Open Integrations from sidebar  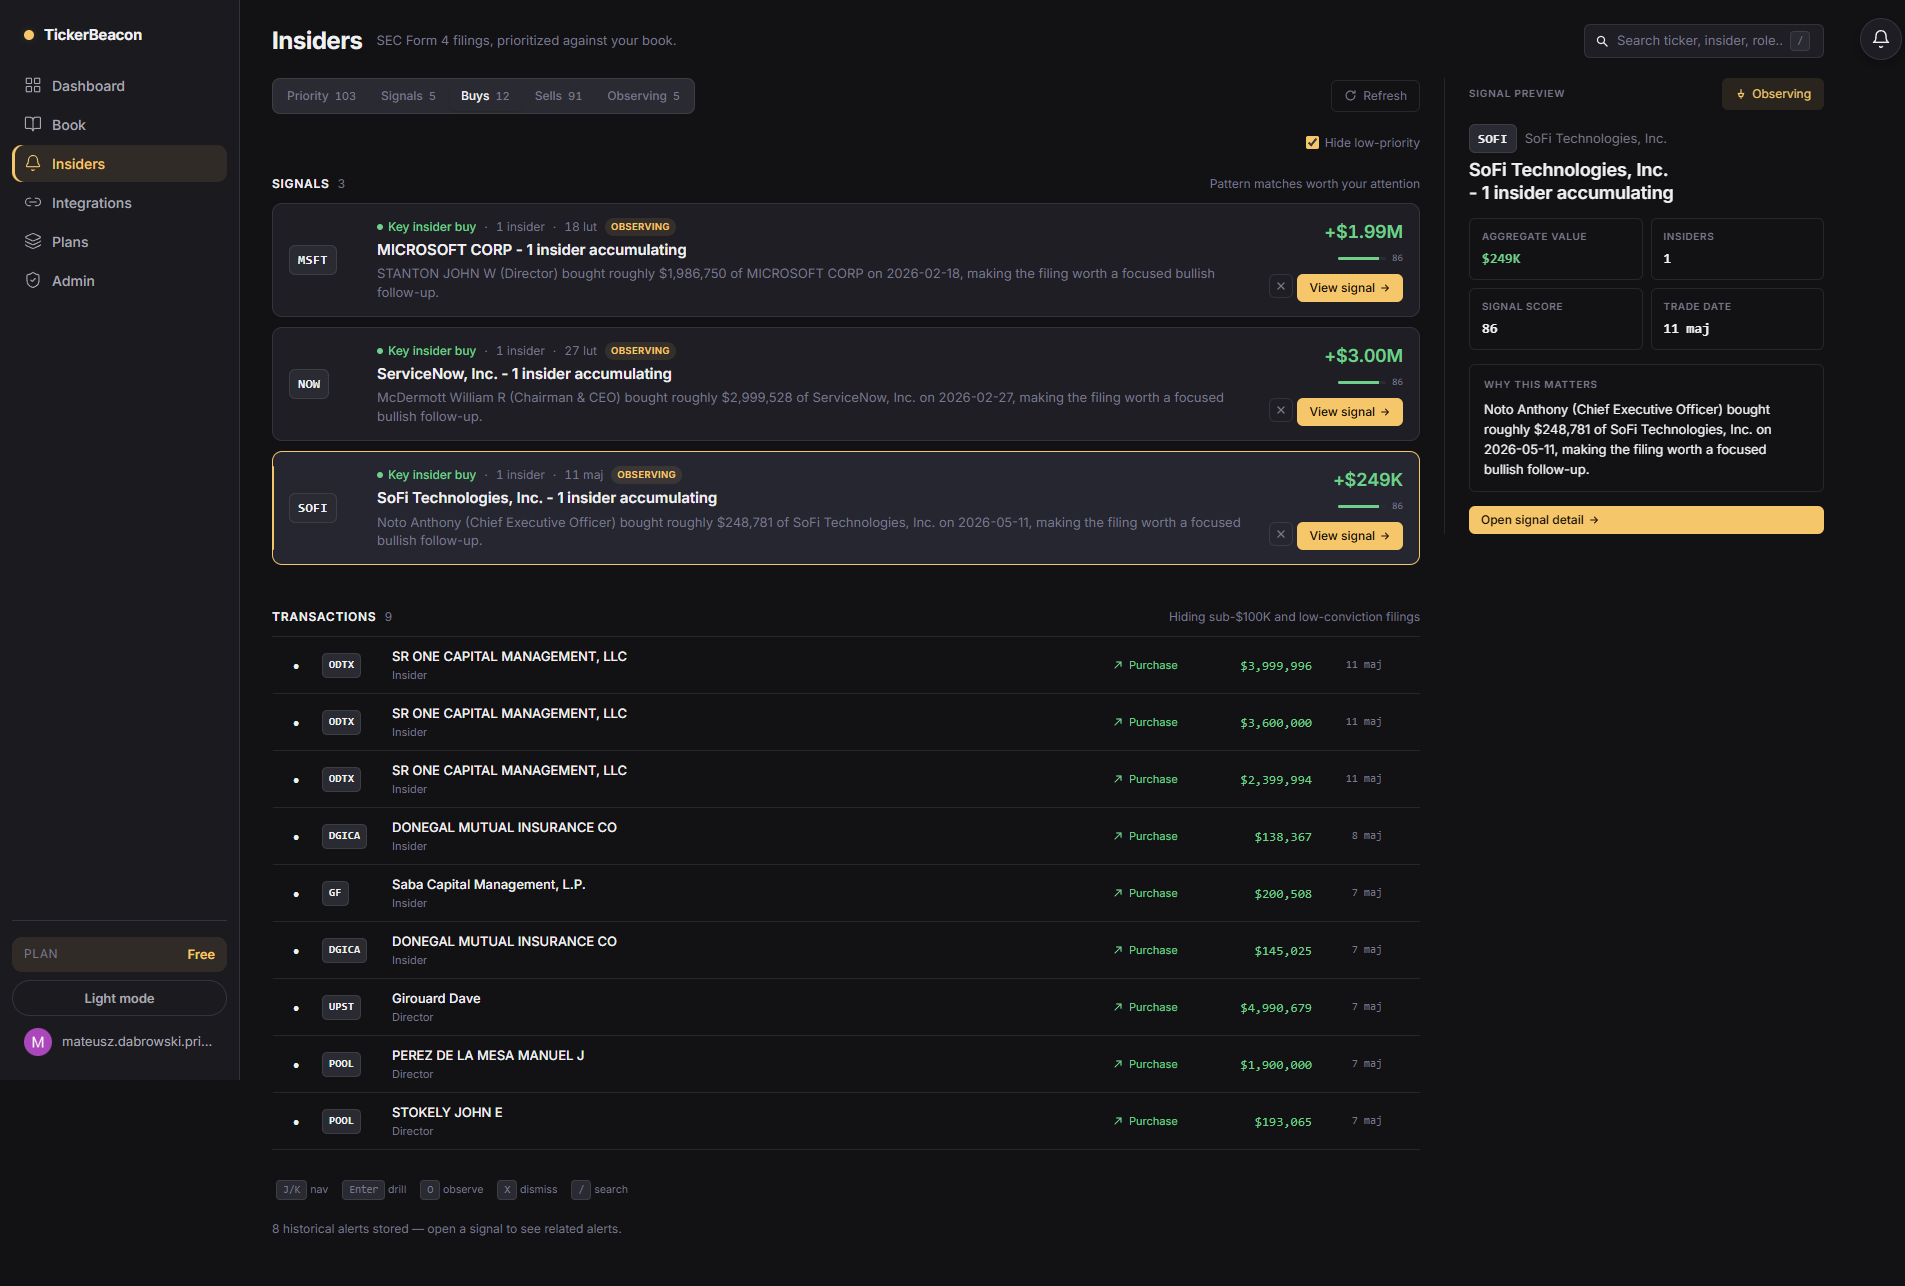119,203
